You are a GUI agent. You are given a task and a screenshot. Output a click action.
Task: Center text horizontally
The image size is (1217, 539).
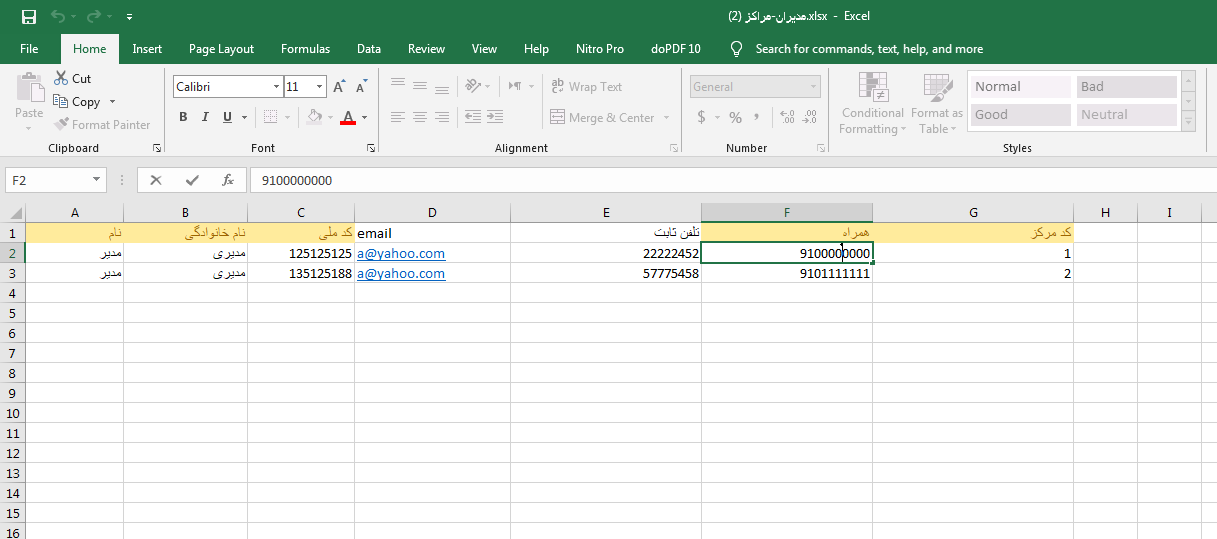(420, 117)
